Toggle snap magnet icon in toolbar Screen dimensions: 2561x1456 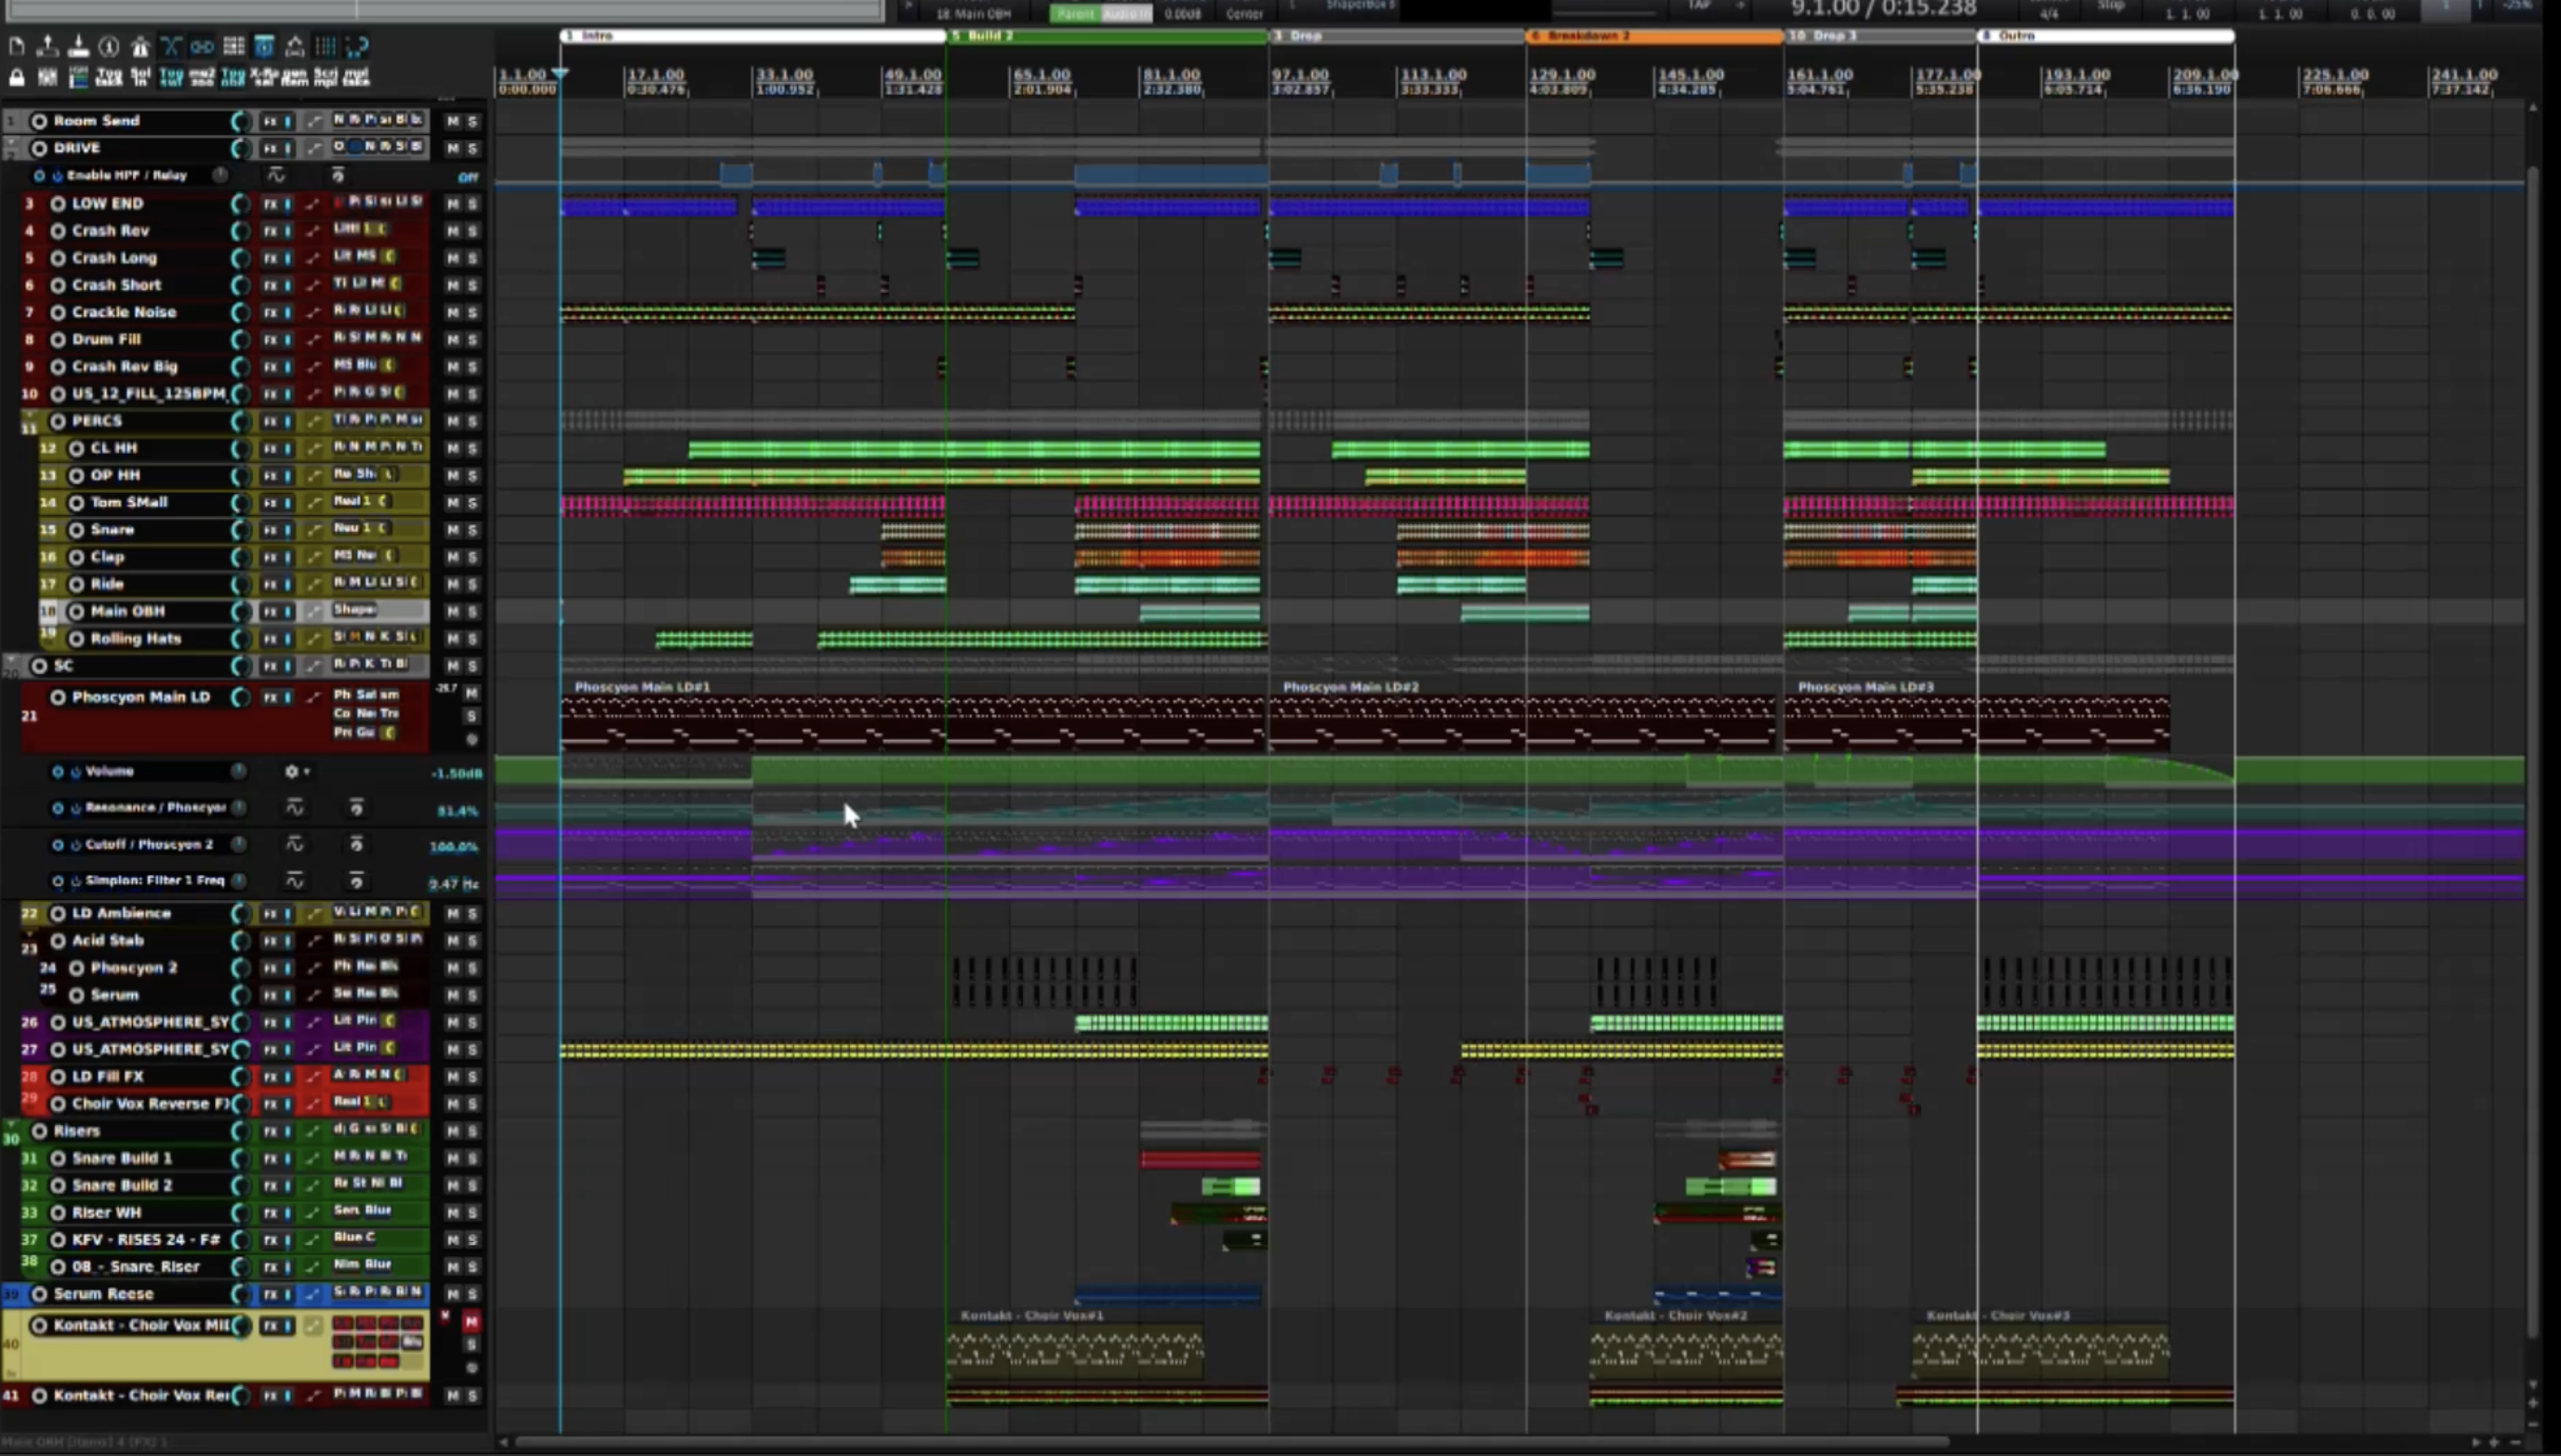click(357, 46)
